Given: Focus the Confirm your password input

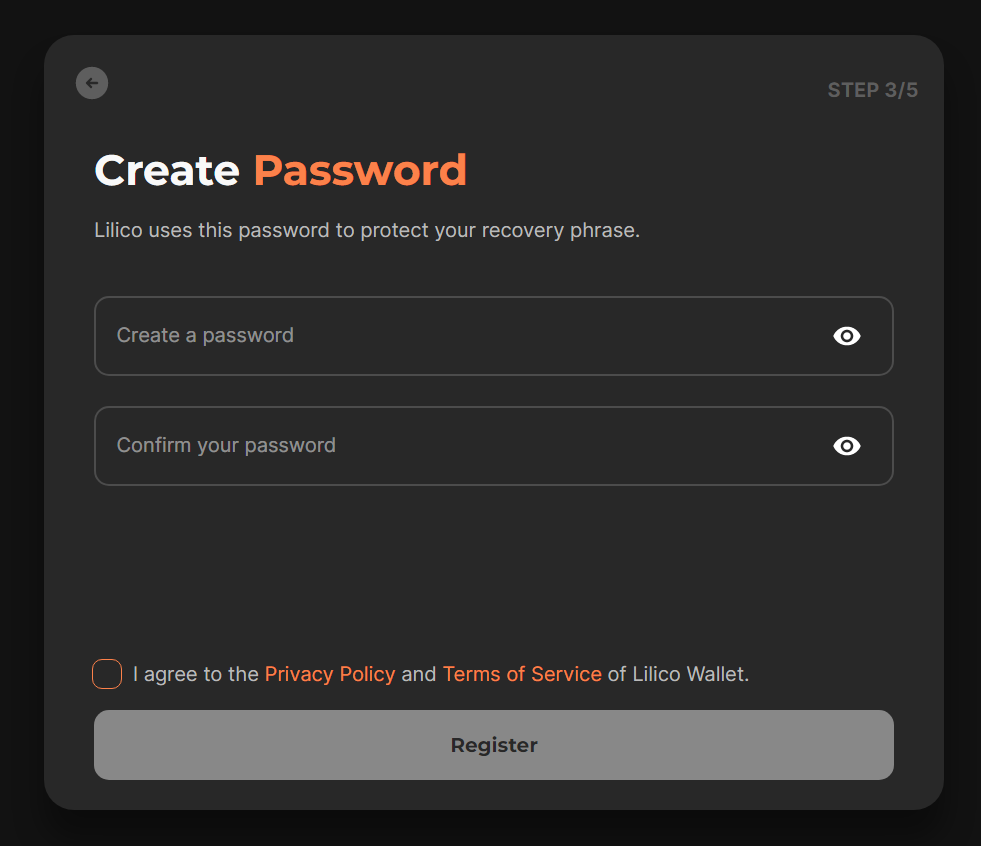Looking at the screenshot, I should coord(494,446).
